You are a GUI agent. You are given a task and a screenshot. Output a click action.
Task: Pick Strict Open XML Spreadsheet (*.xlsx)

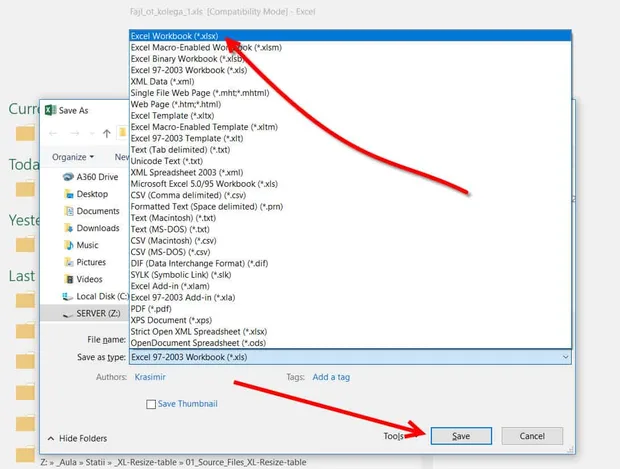(x=350, y=332)
